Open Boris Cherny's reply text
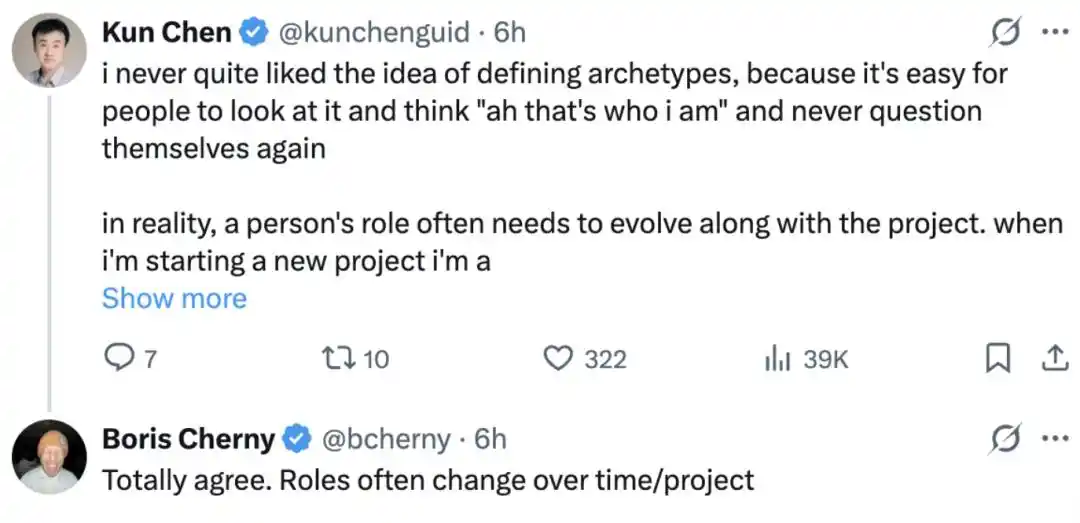The height and width of the screenshot is (523, 1080). (x=428, y=480)
